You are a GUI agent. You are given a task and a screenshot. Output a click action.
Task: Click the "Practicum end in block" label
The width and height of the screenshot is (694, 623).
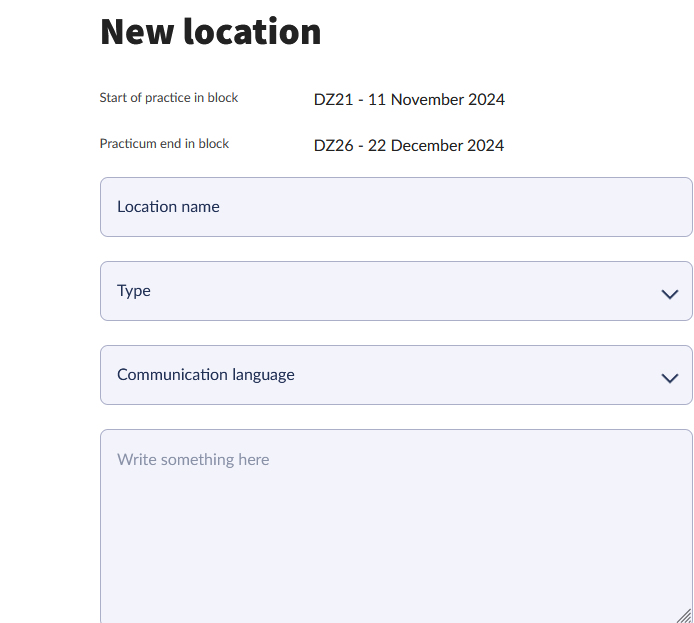pyautogui.click(x=164, y=144)
